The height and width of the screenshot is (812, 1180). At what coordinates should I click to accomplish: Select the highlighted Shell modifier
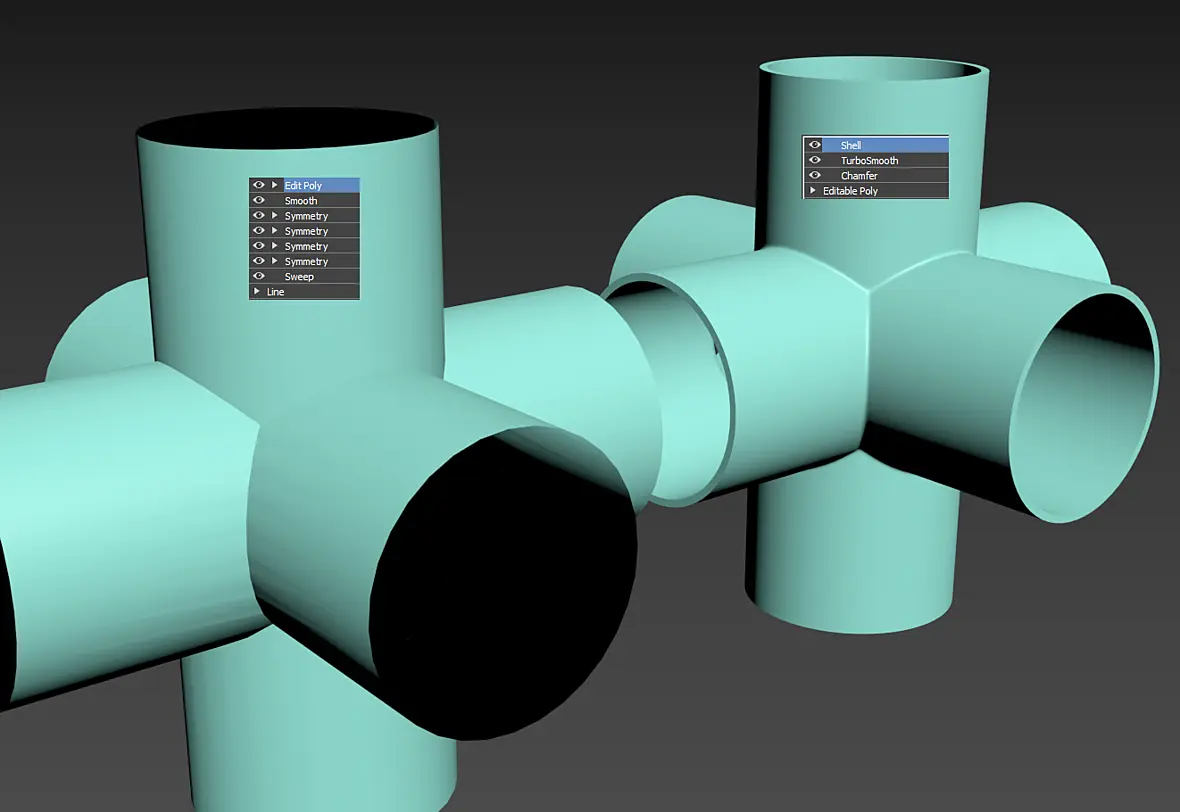(x=850, y=145)
